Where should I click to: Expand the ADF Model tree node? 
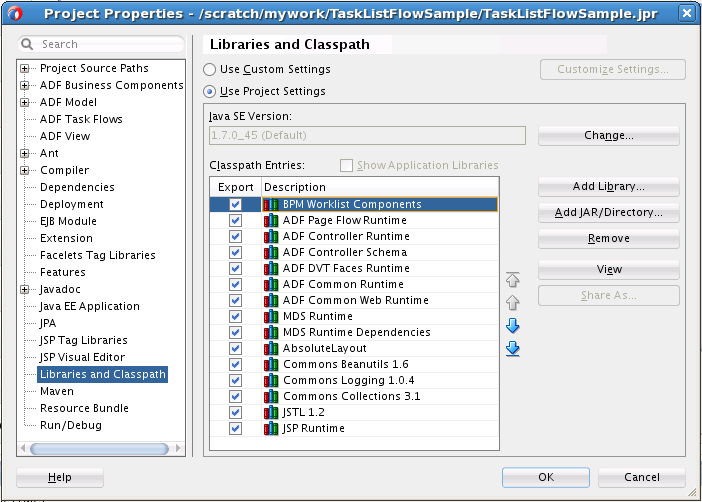(25, 103)
